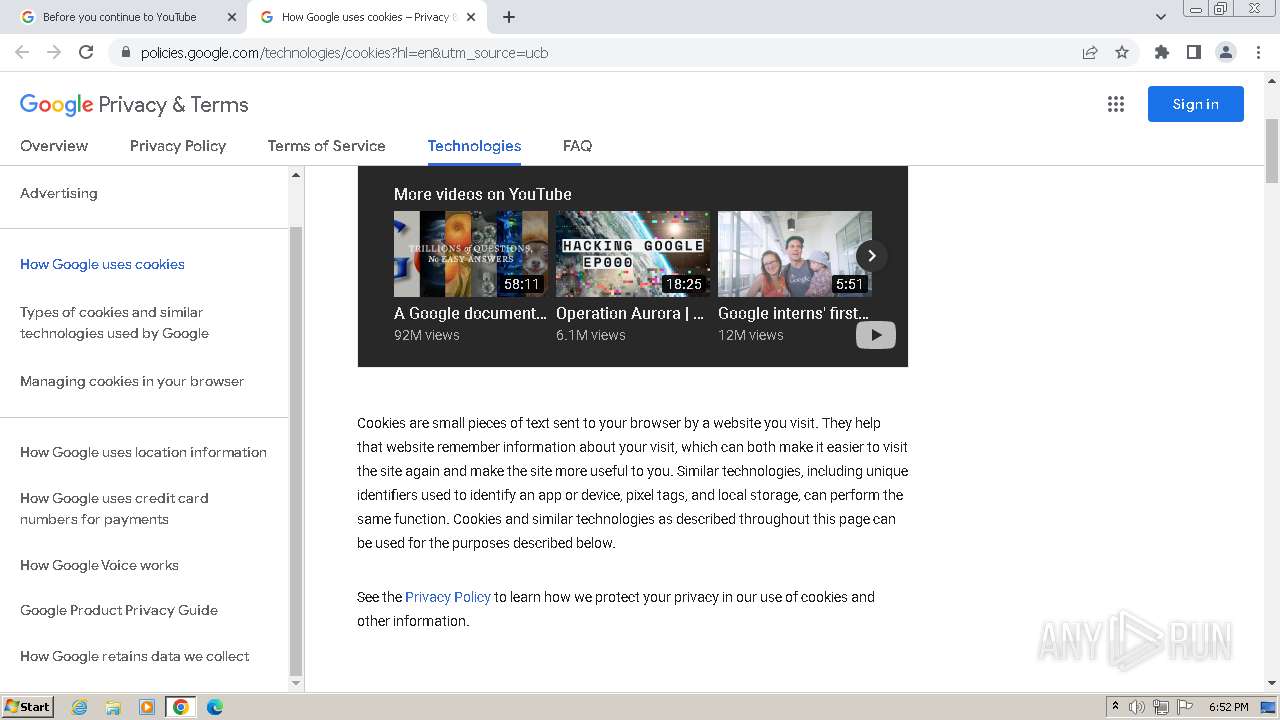Open the Terms of Service tab

tap(326, 146)
